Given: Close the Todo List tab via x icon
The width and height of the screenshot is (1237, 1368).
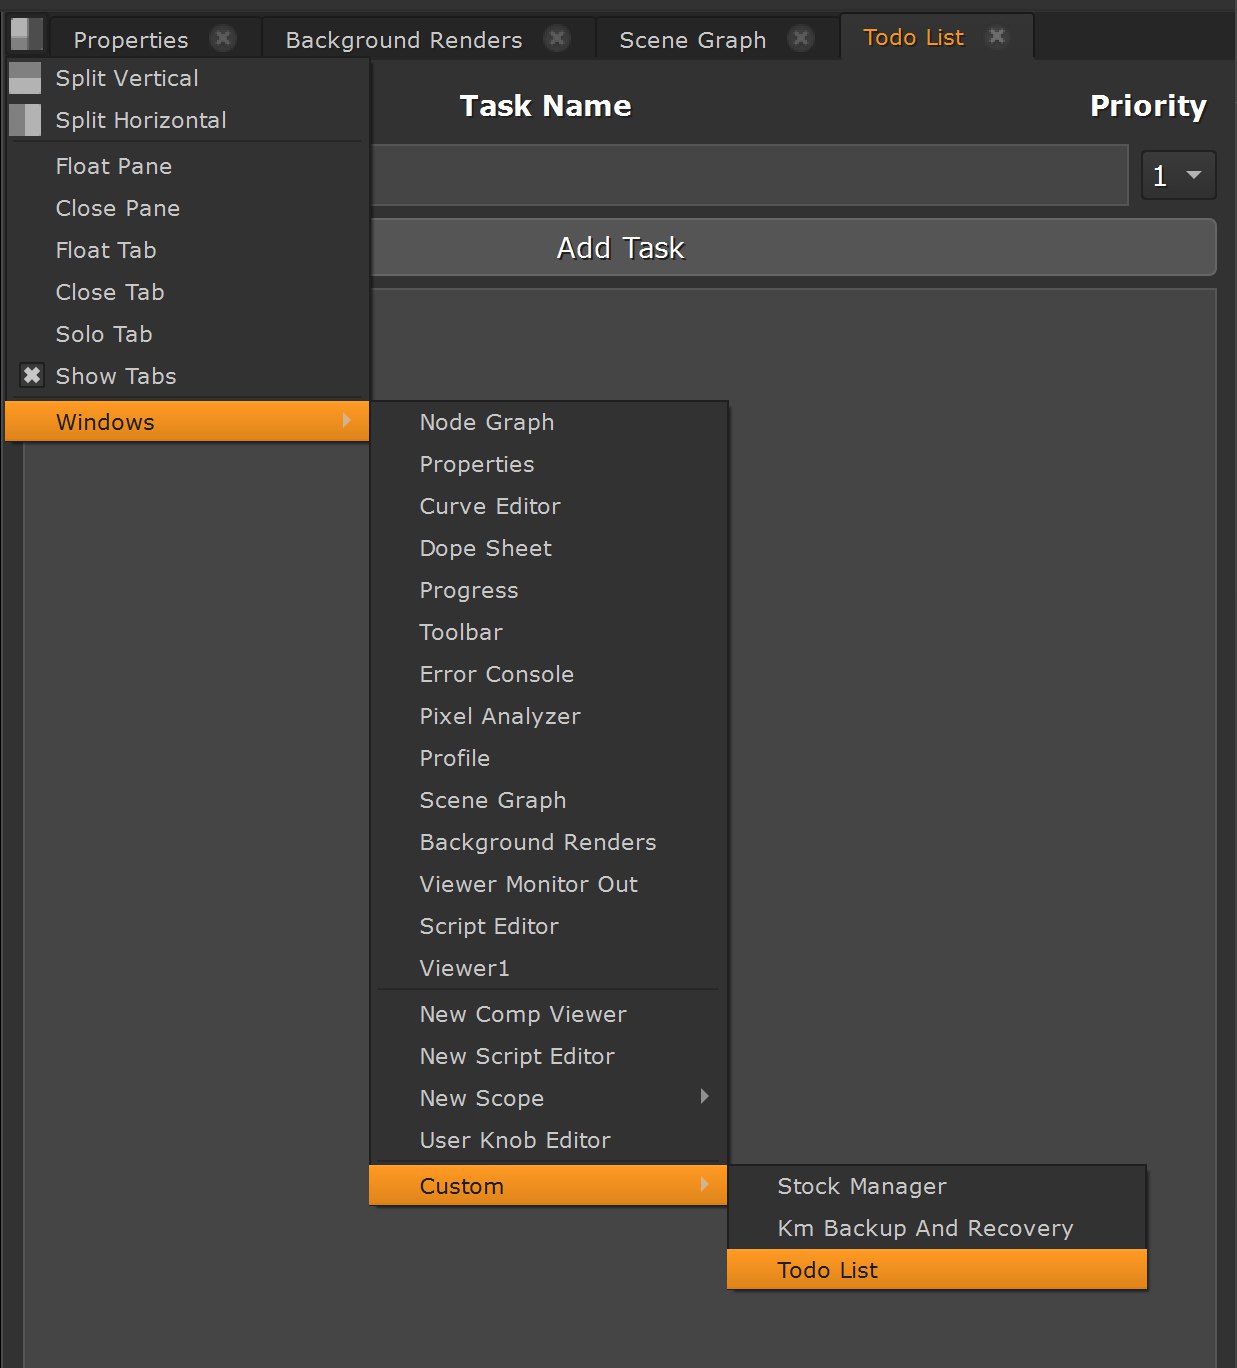Looking at the screenshot, I should point(996,37).
